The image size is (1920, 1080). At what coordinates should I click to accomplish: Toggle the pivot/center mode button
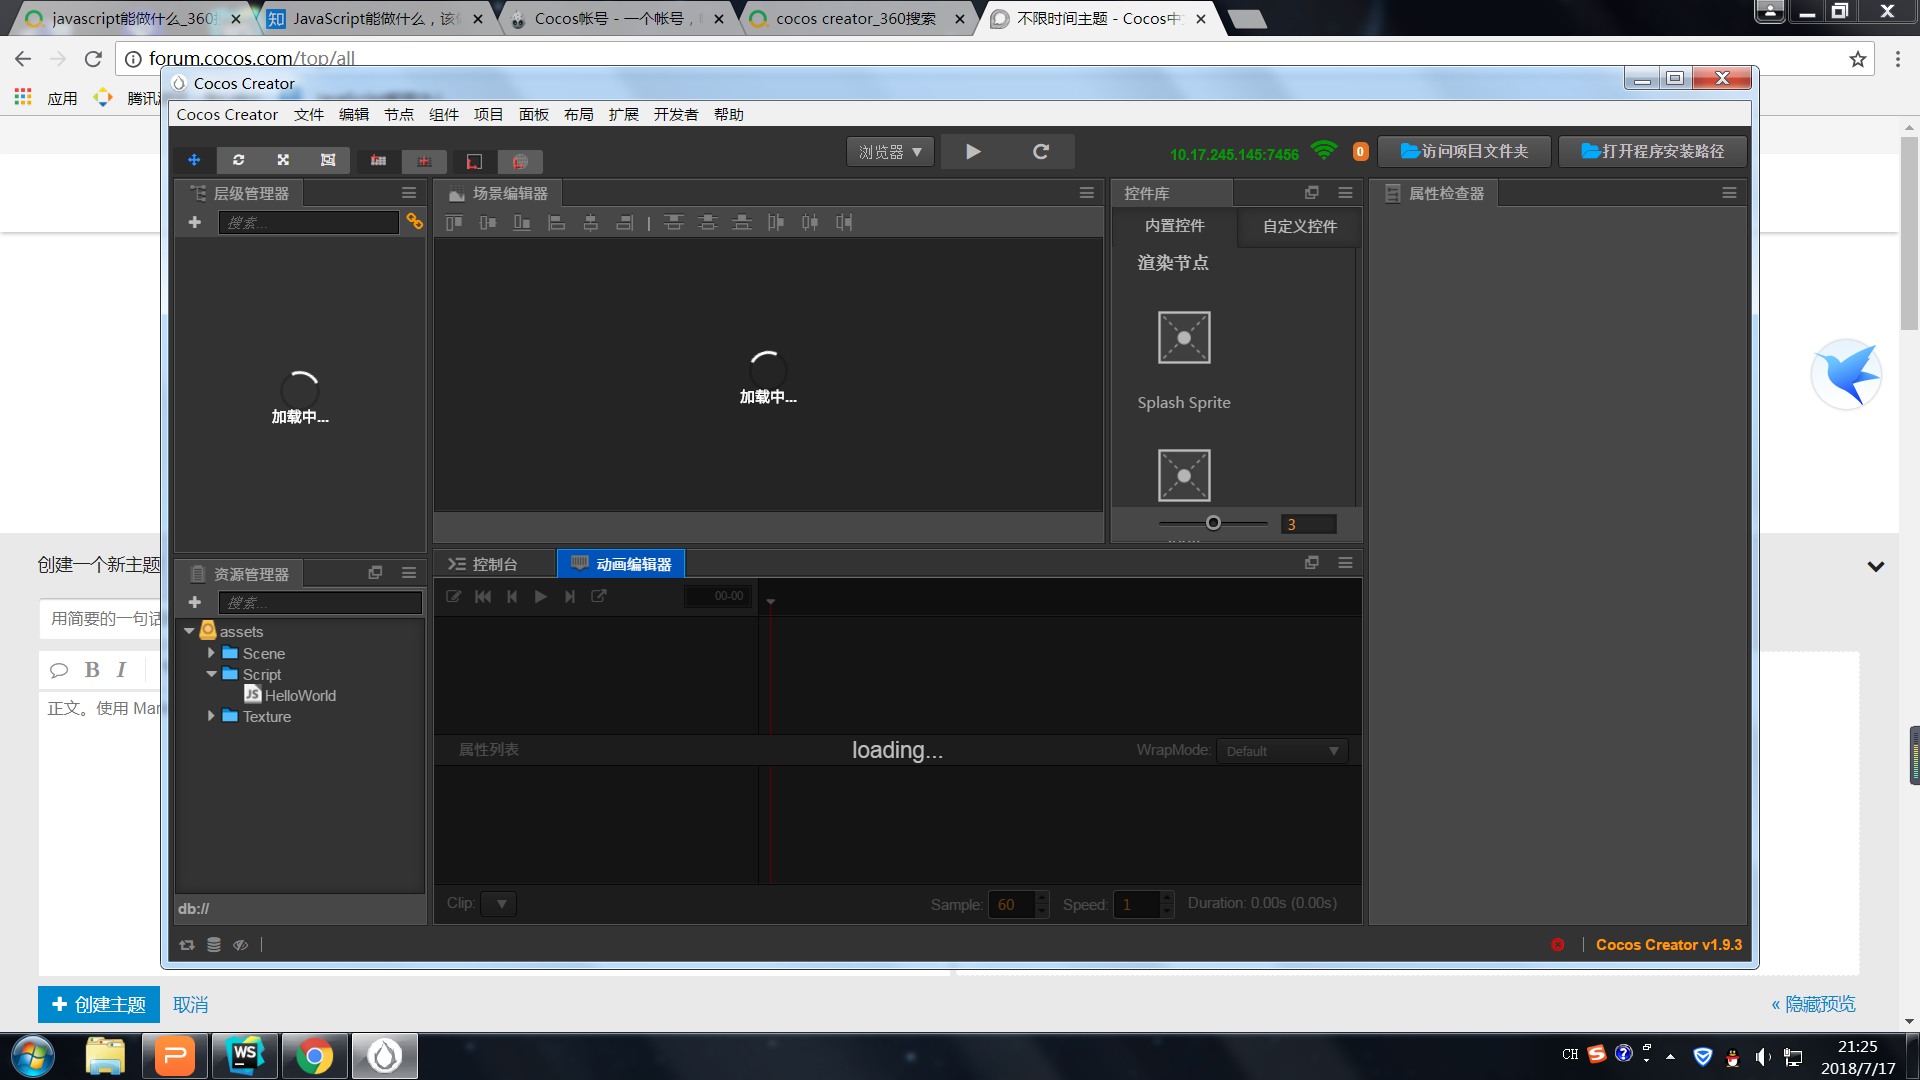pyautogui.click(x=378, y=161)
